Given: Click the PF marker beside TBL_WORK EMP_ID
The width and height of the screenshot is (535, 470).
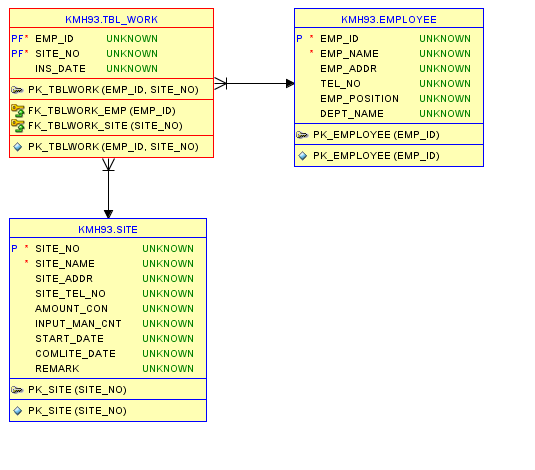Looking at the screenshot, I should (17, 39).
